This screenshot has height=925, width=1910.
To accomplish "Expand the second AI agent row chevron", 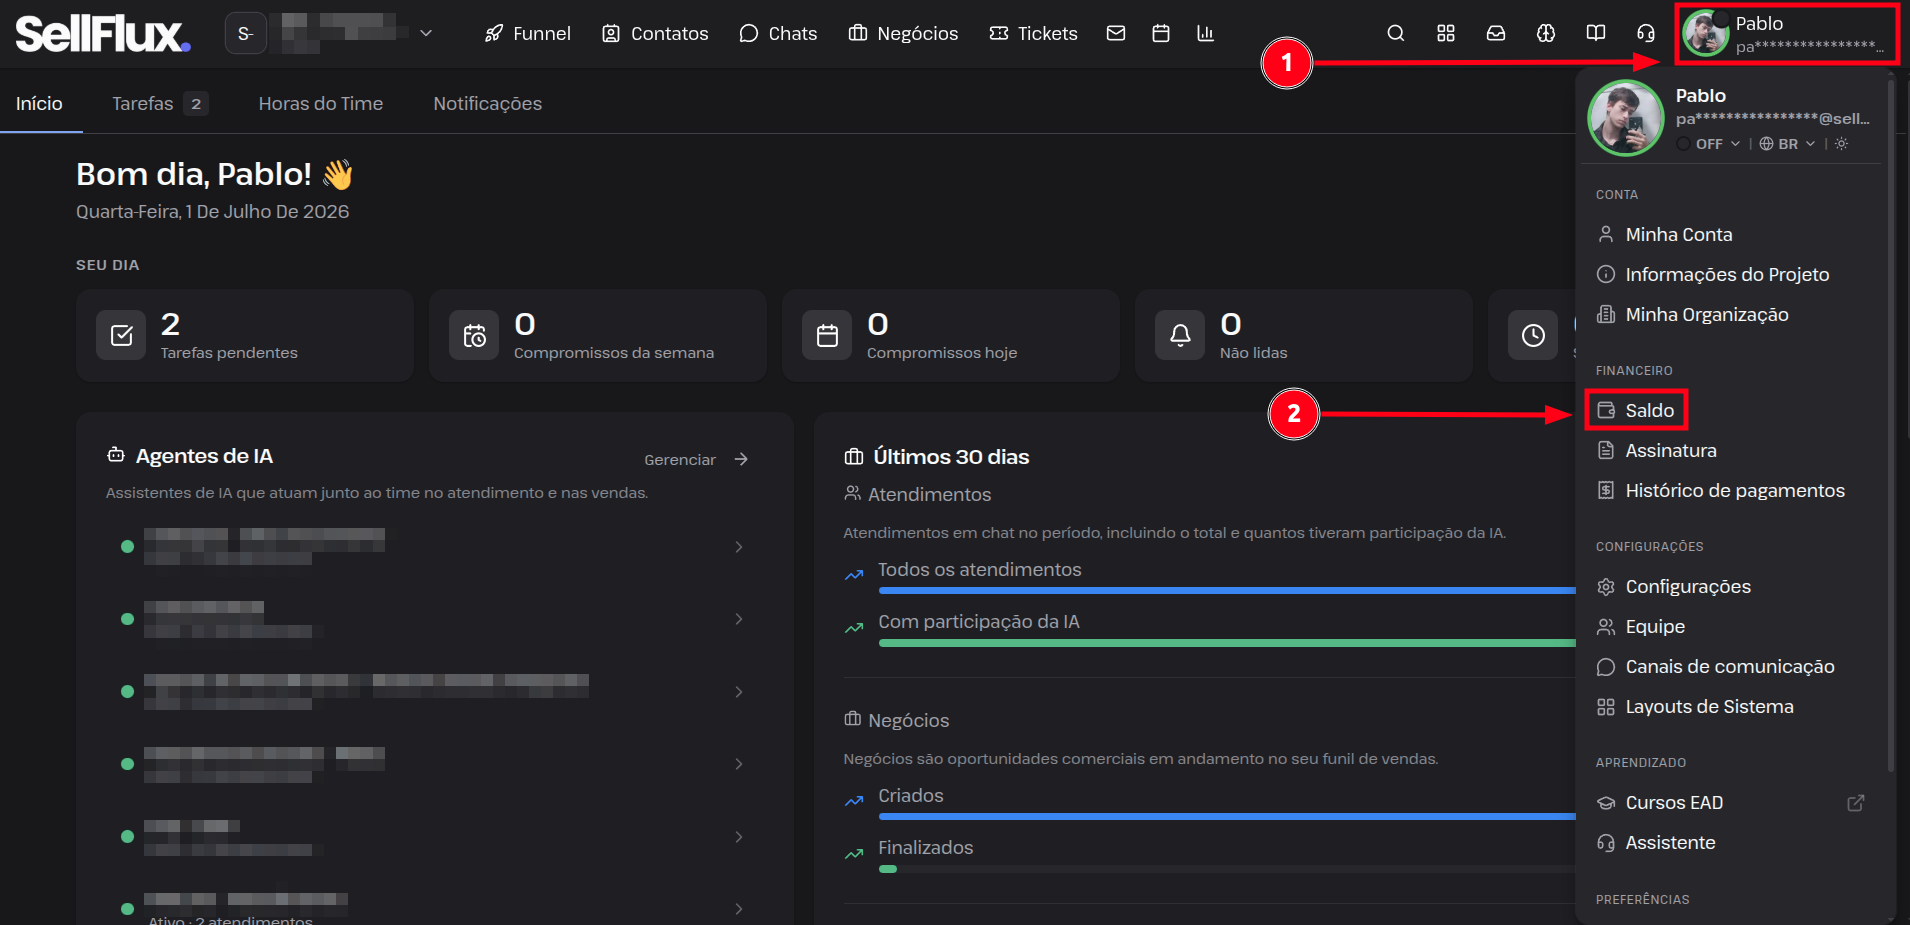I will pyautogui.click(x=739, y=619).
